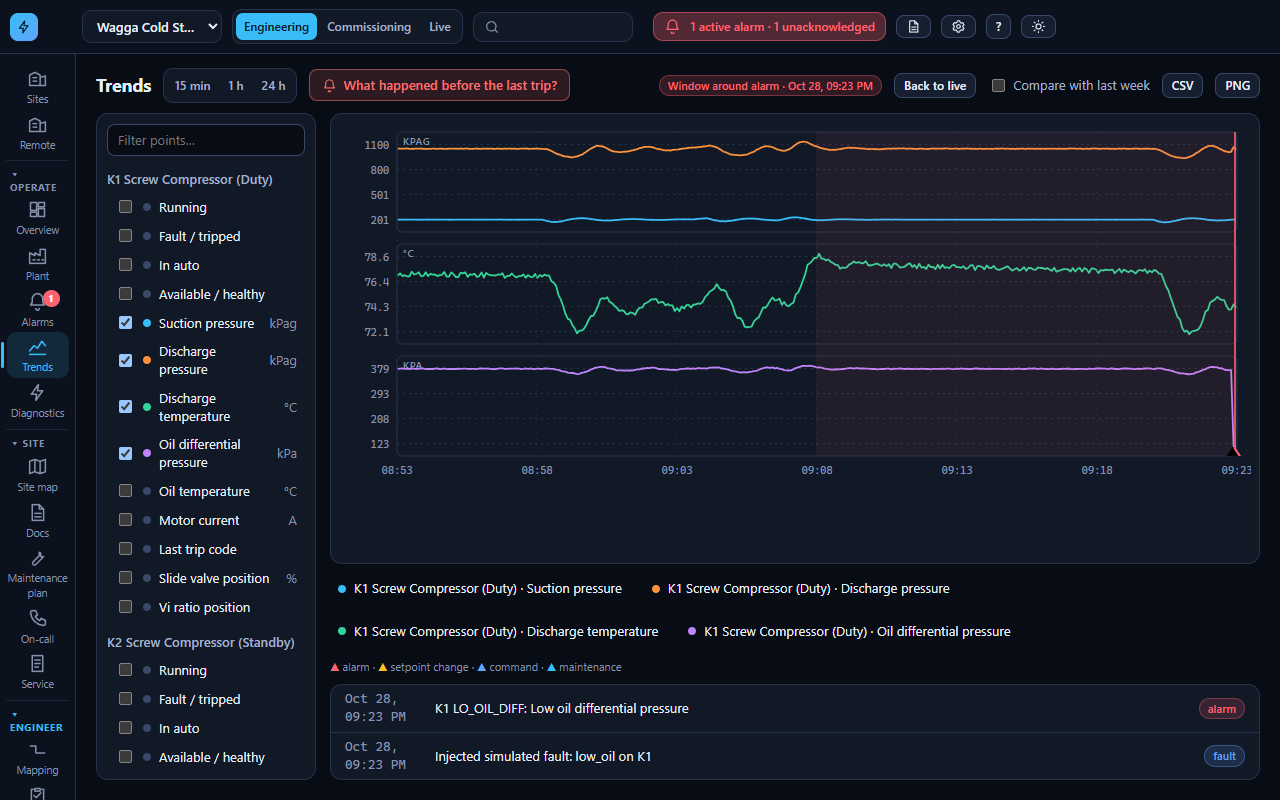Viewport: 1280px width, 800px height.
Task: Collapse the ENGINEER sidebar section
Action: pyautogui.click(x=37, y=721)
